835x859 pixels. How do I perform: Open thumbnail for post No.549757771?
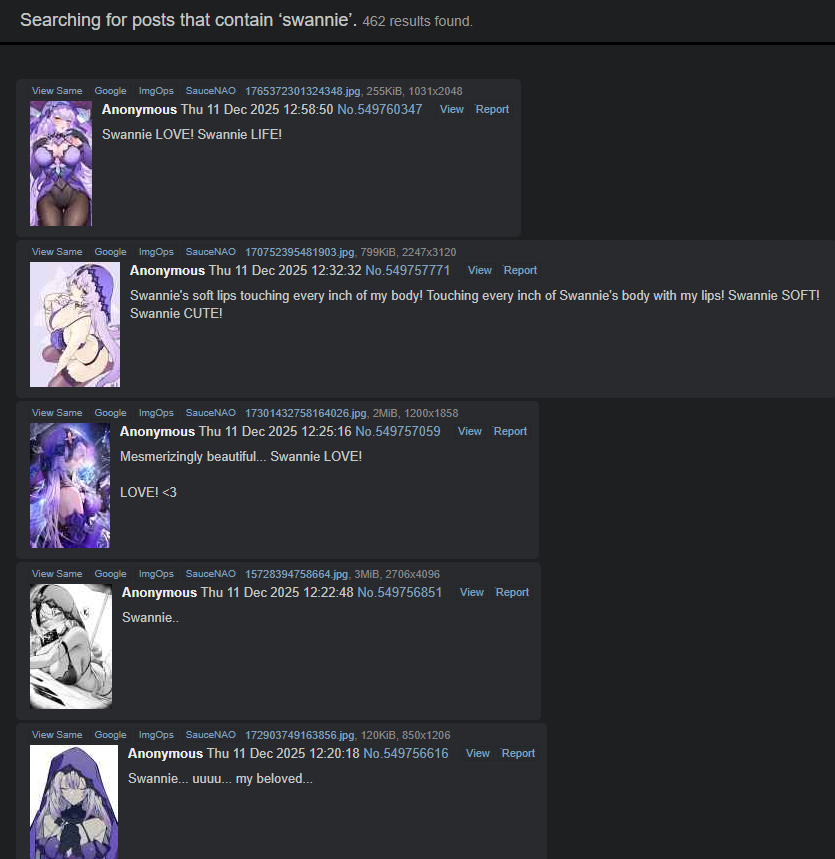point(75,324)
